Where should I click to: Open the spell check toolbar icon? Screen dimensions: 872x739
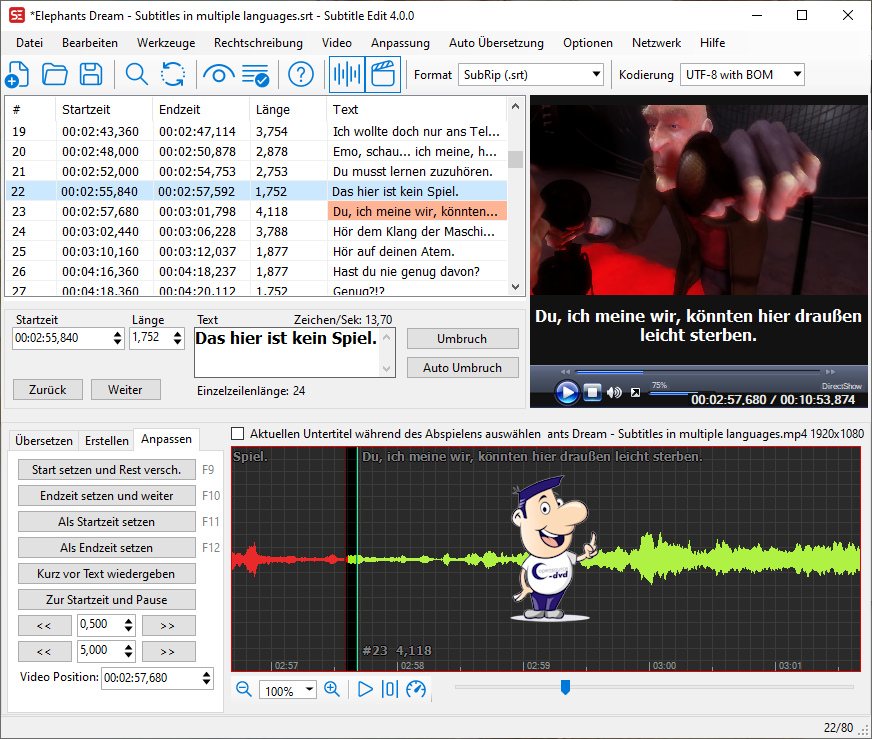[x=256, y=75]
